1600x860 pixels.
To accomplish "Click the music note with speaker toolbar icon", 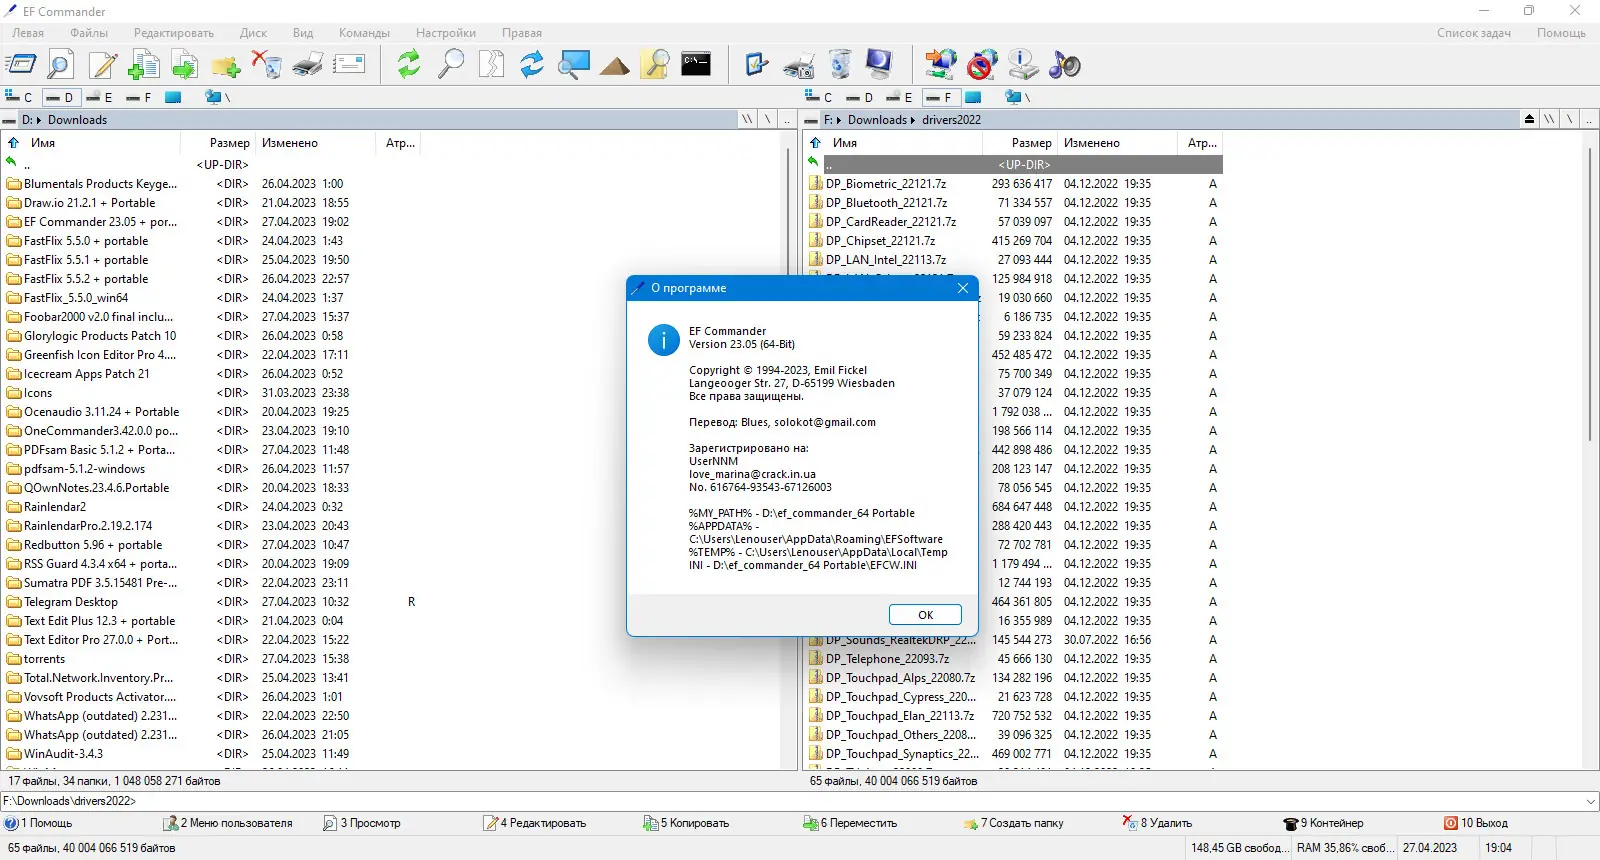I will click(x=1065, y=65).
